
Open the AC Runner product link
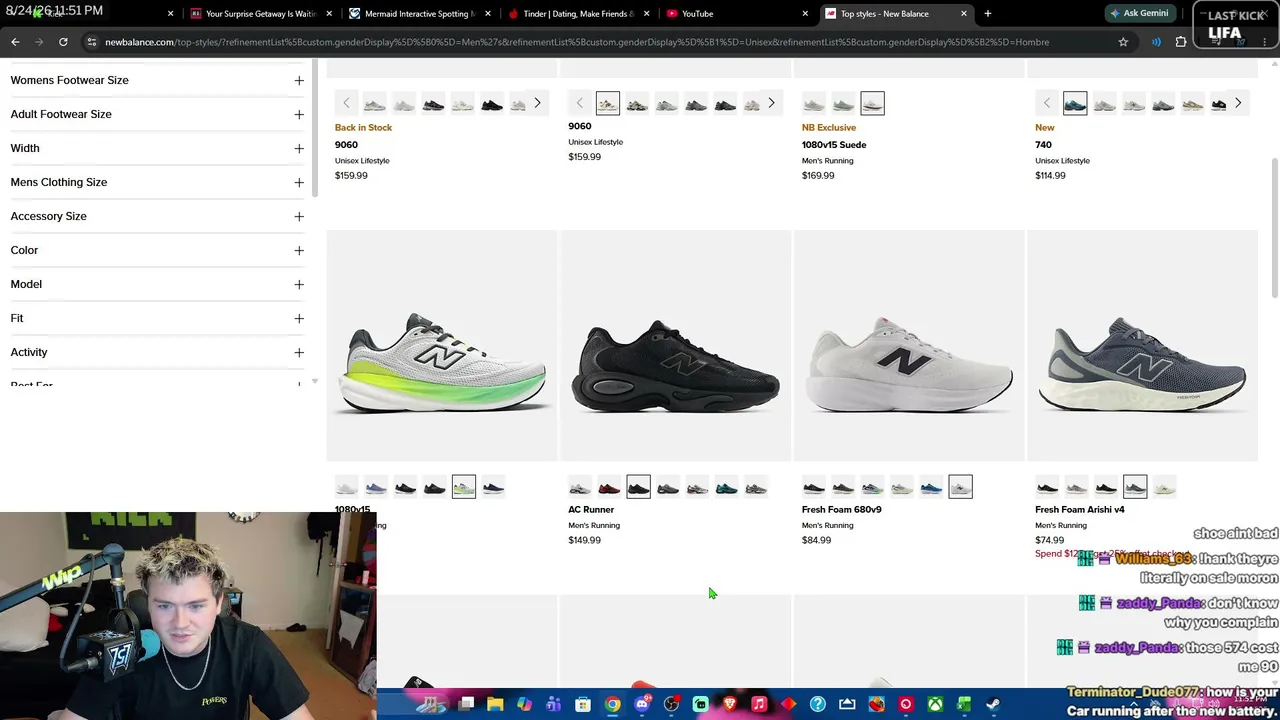click(591, 510)
